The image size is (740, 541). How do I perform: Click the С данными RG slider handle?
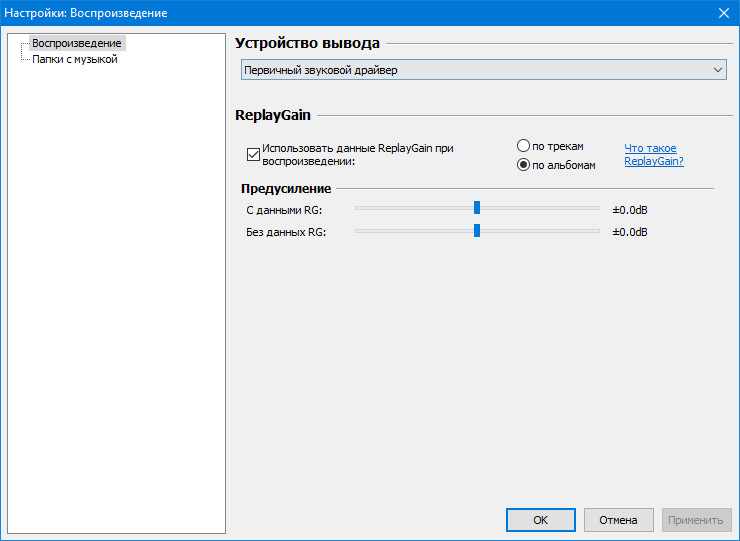[477, 208]
